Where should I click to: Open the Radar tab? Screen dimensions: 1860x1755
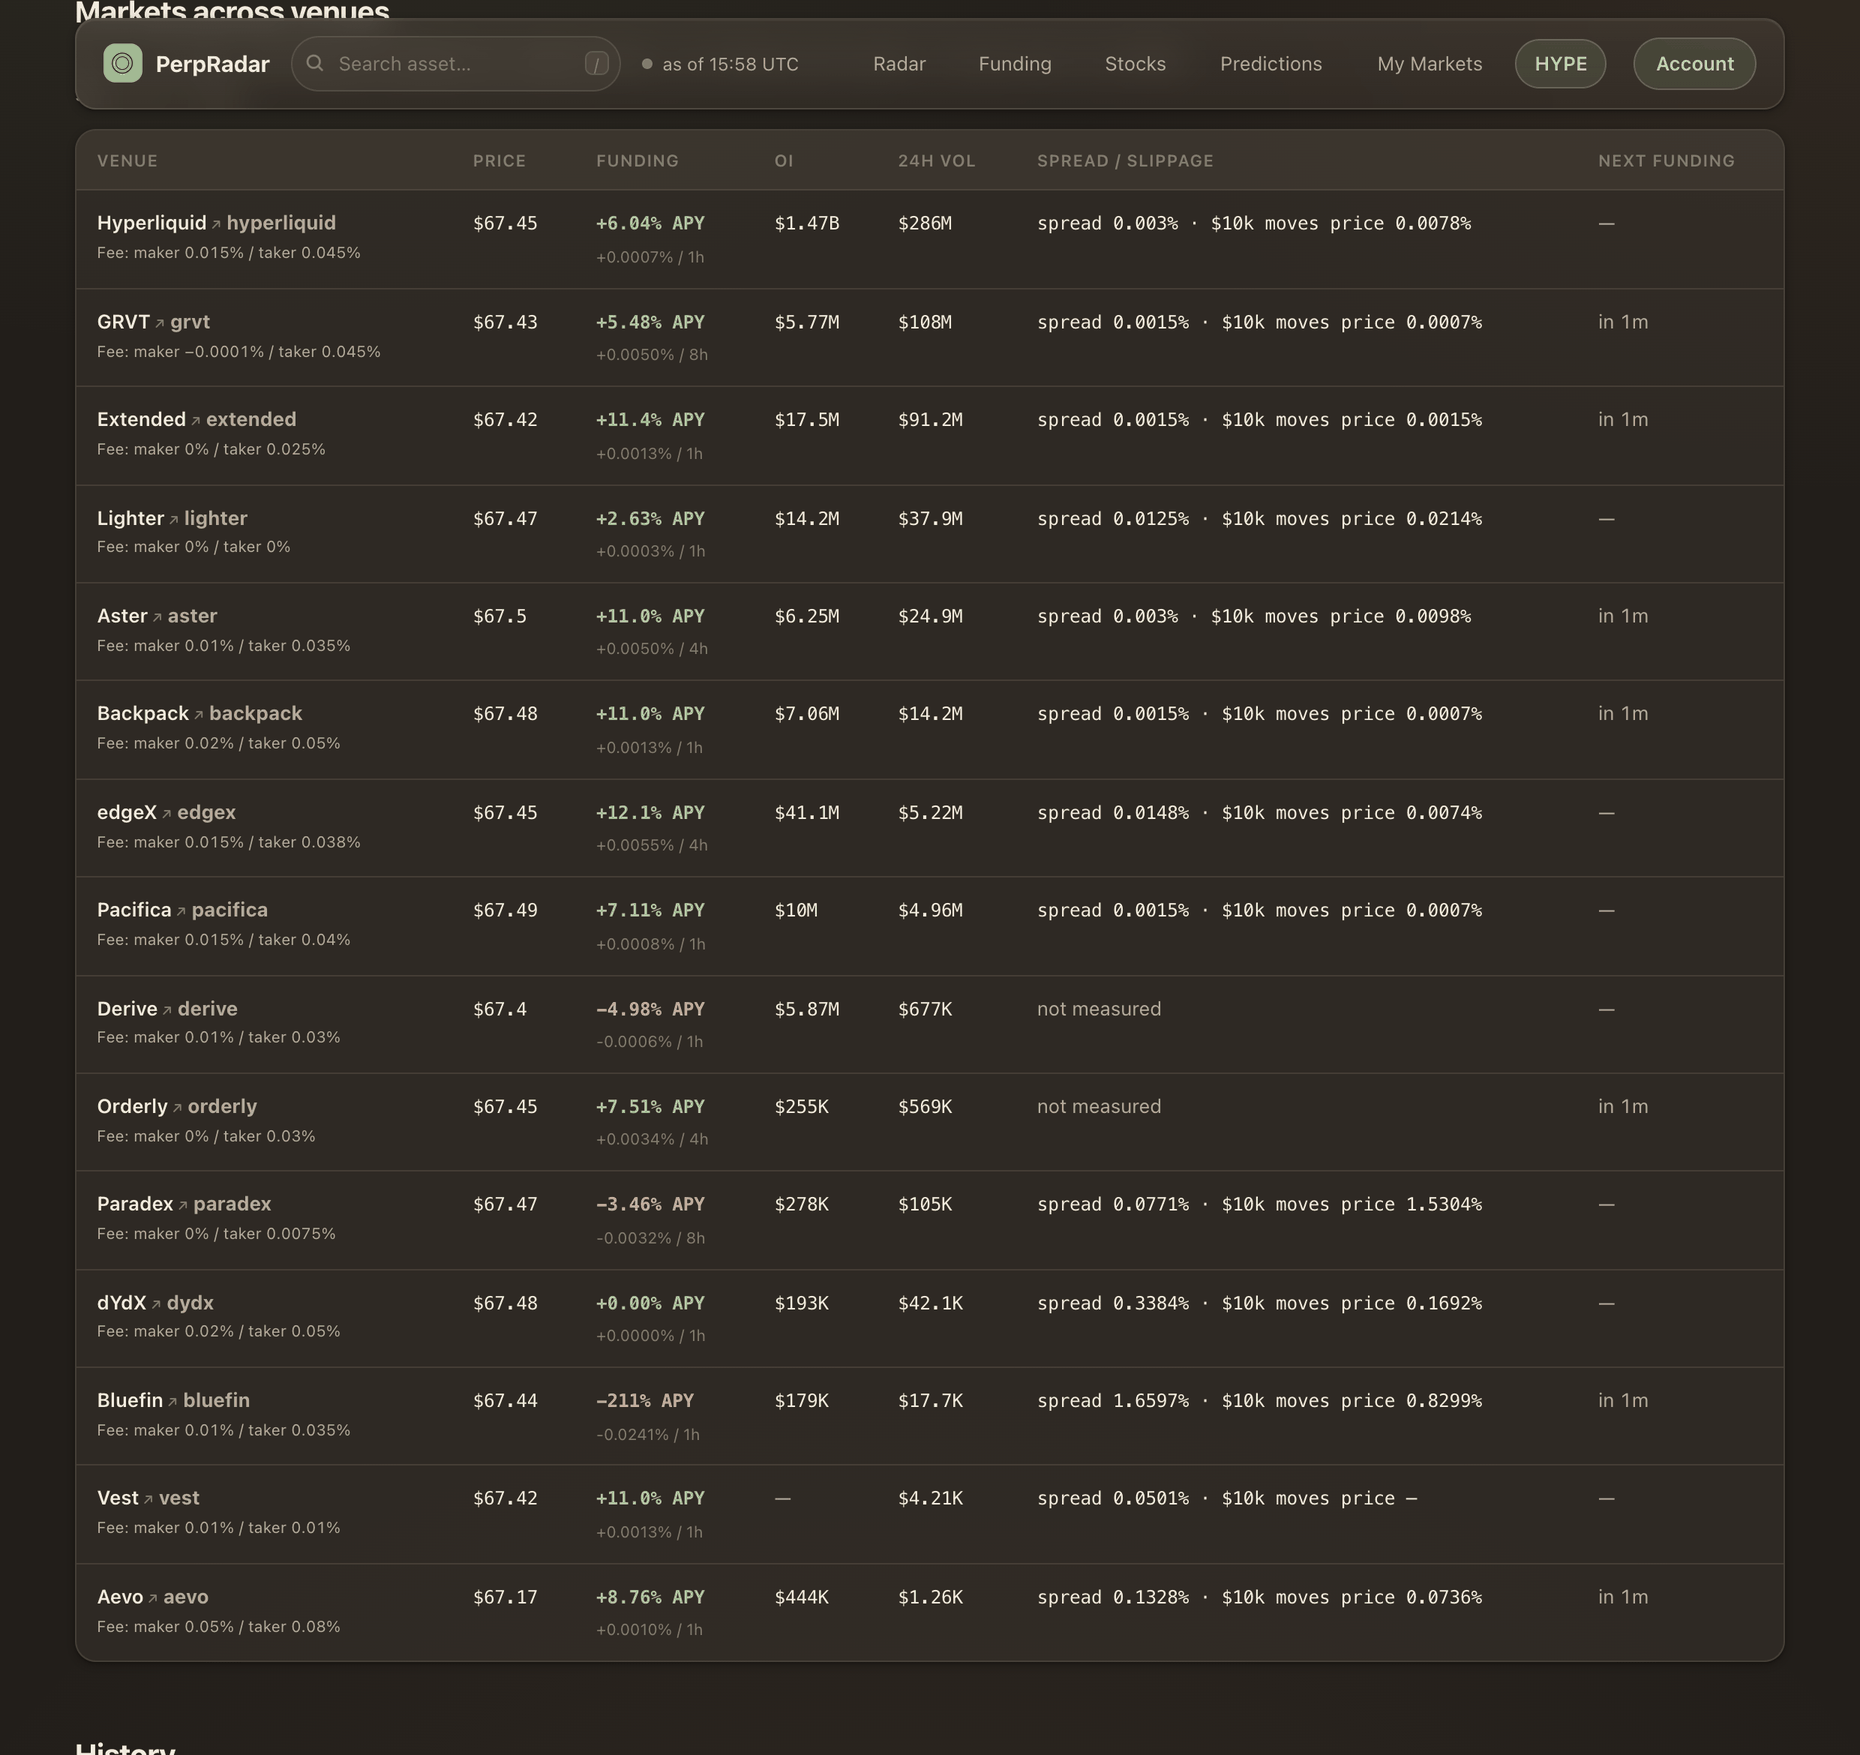[x=899, y=64]
